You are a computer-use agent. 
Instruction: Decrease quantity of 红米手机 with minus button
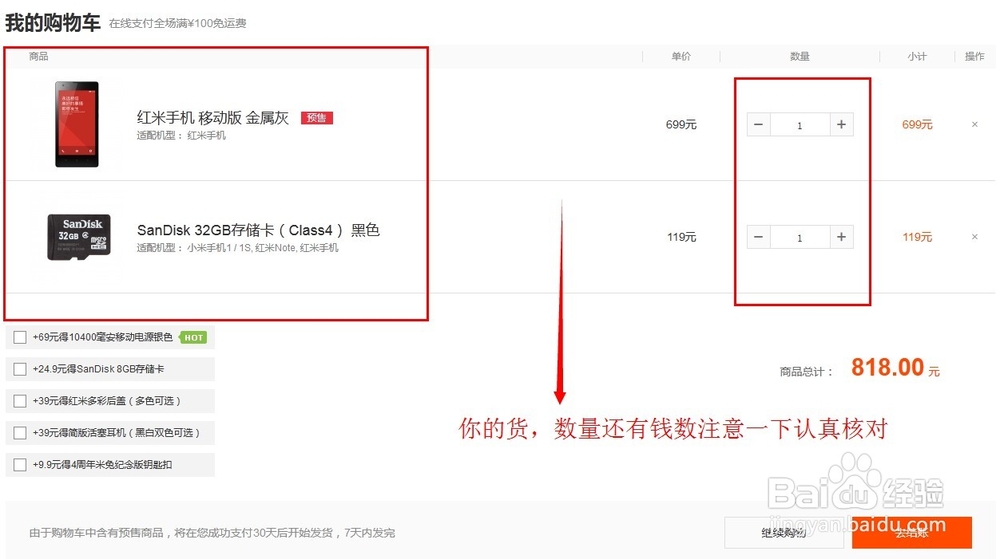(758, 124)
